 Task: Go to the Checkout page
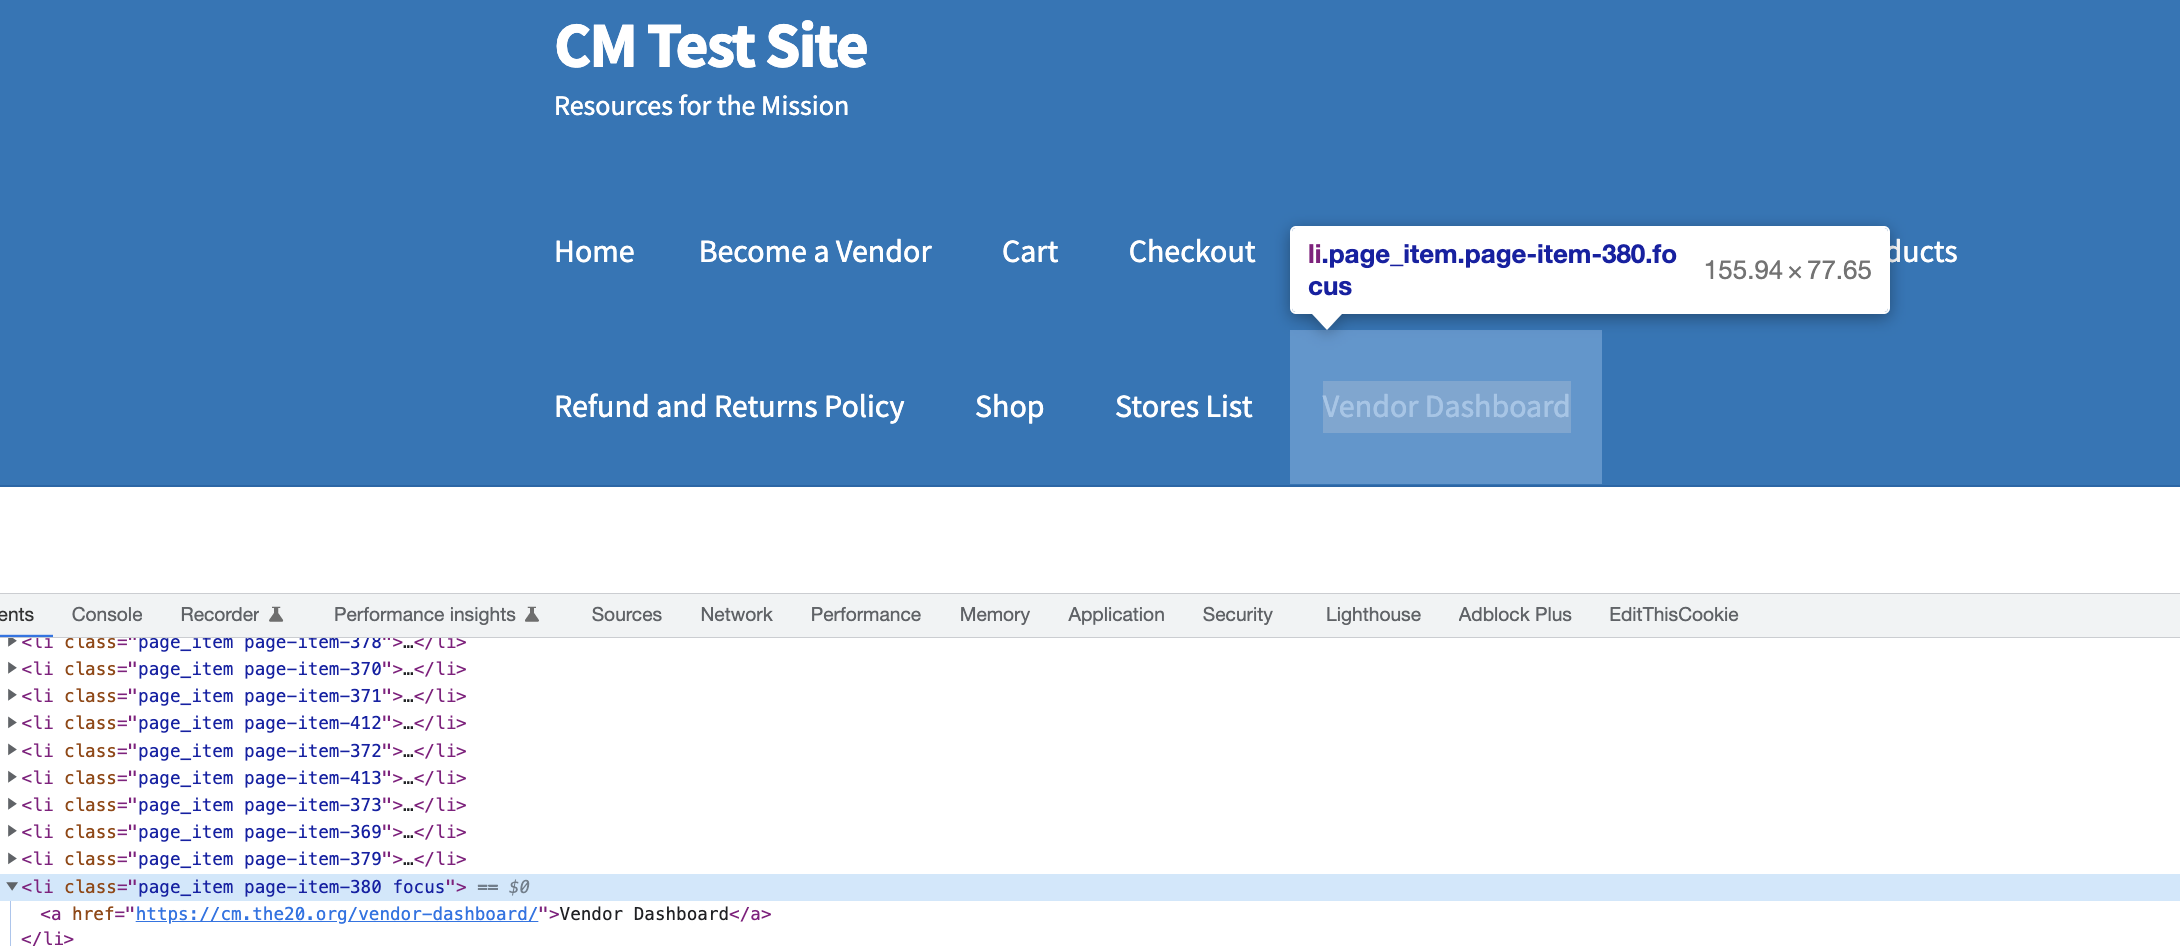(x=1192, y=251)
